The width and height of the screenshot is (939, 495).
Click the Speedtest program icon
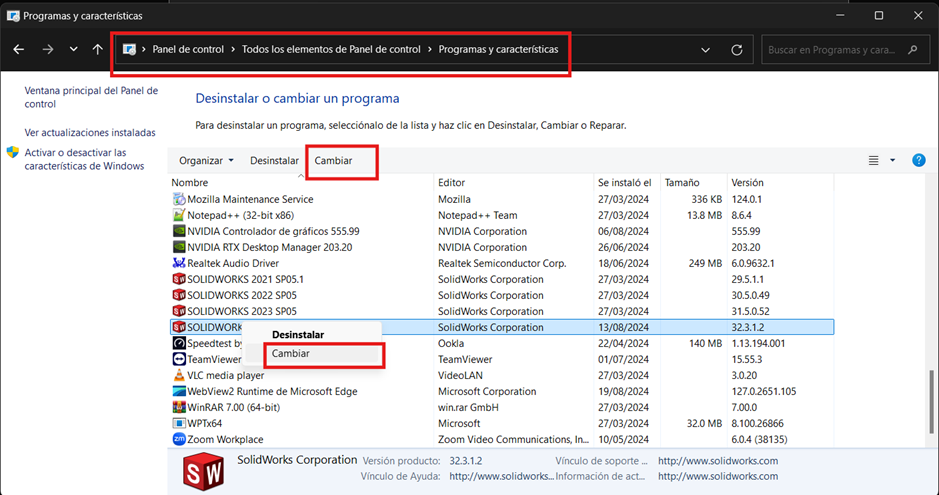[178, 344]
